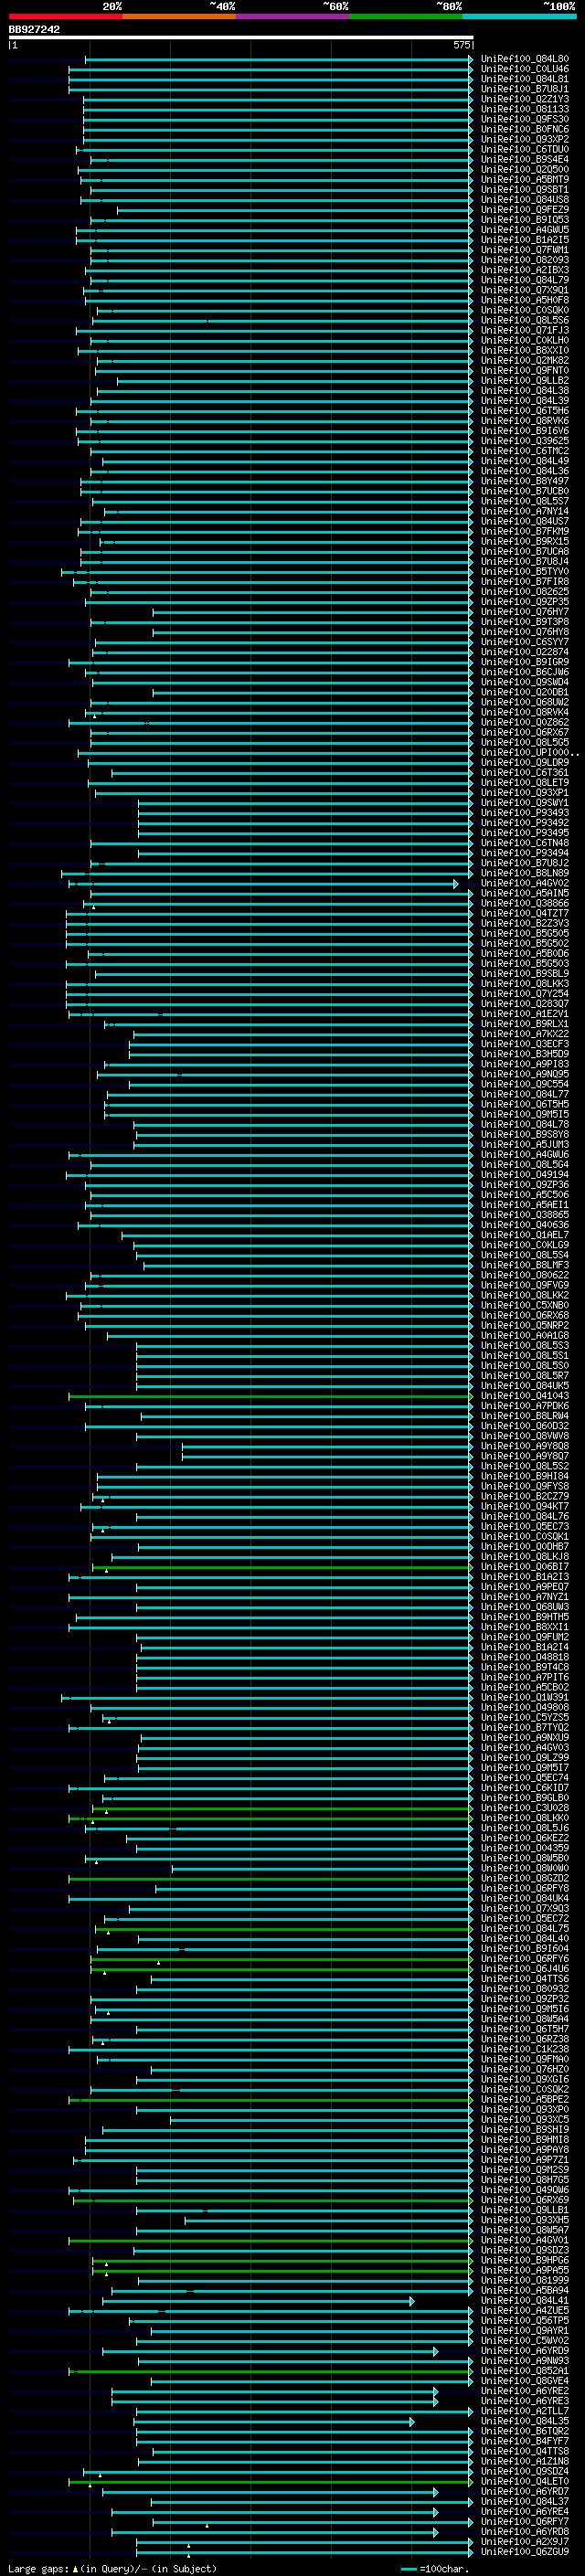This screenshot has height=2576, width=585.
Task: Click the UniRef100_A2X9J7 label
Action: tap(524, 2542)
